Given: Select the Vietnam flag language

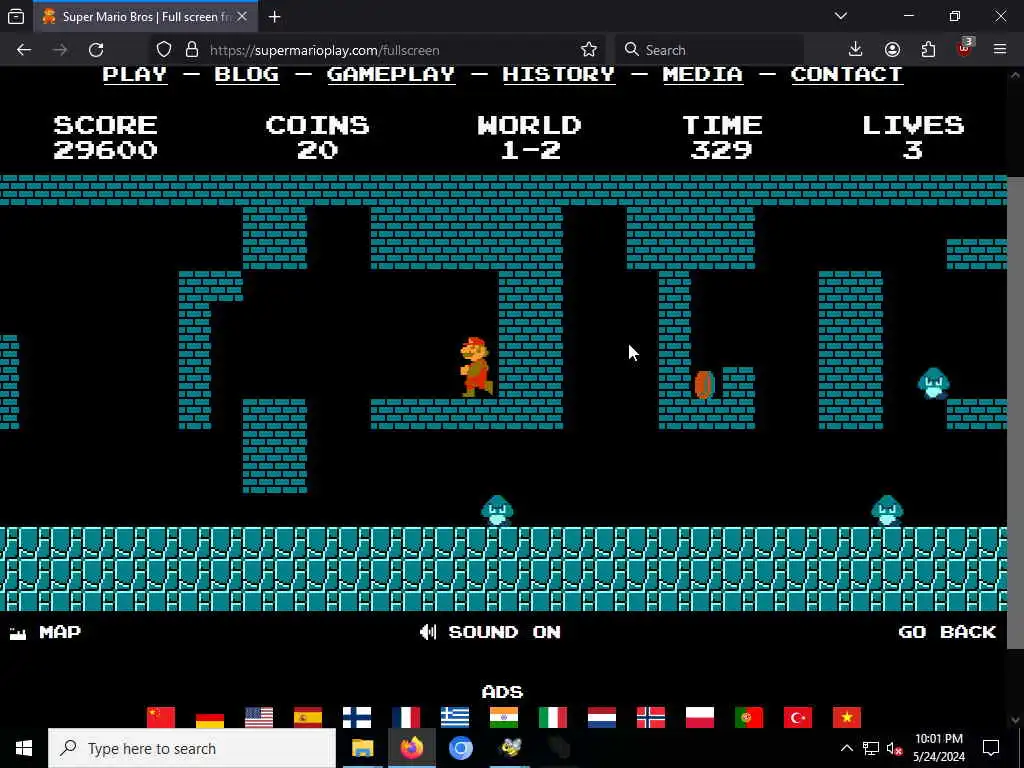Looking at the screenshot, I should click(x=846, y=717).
